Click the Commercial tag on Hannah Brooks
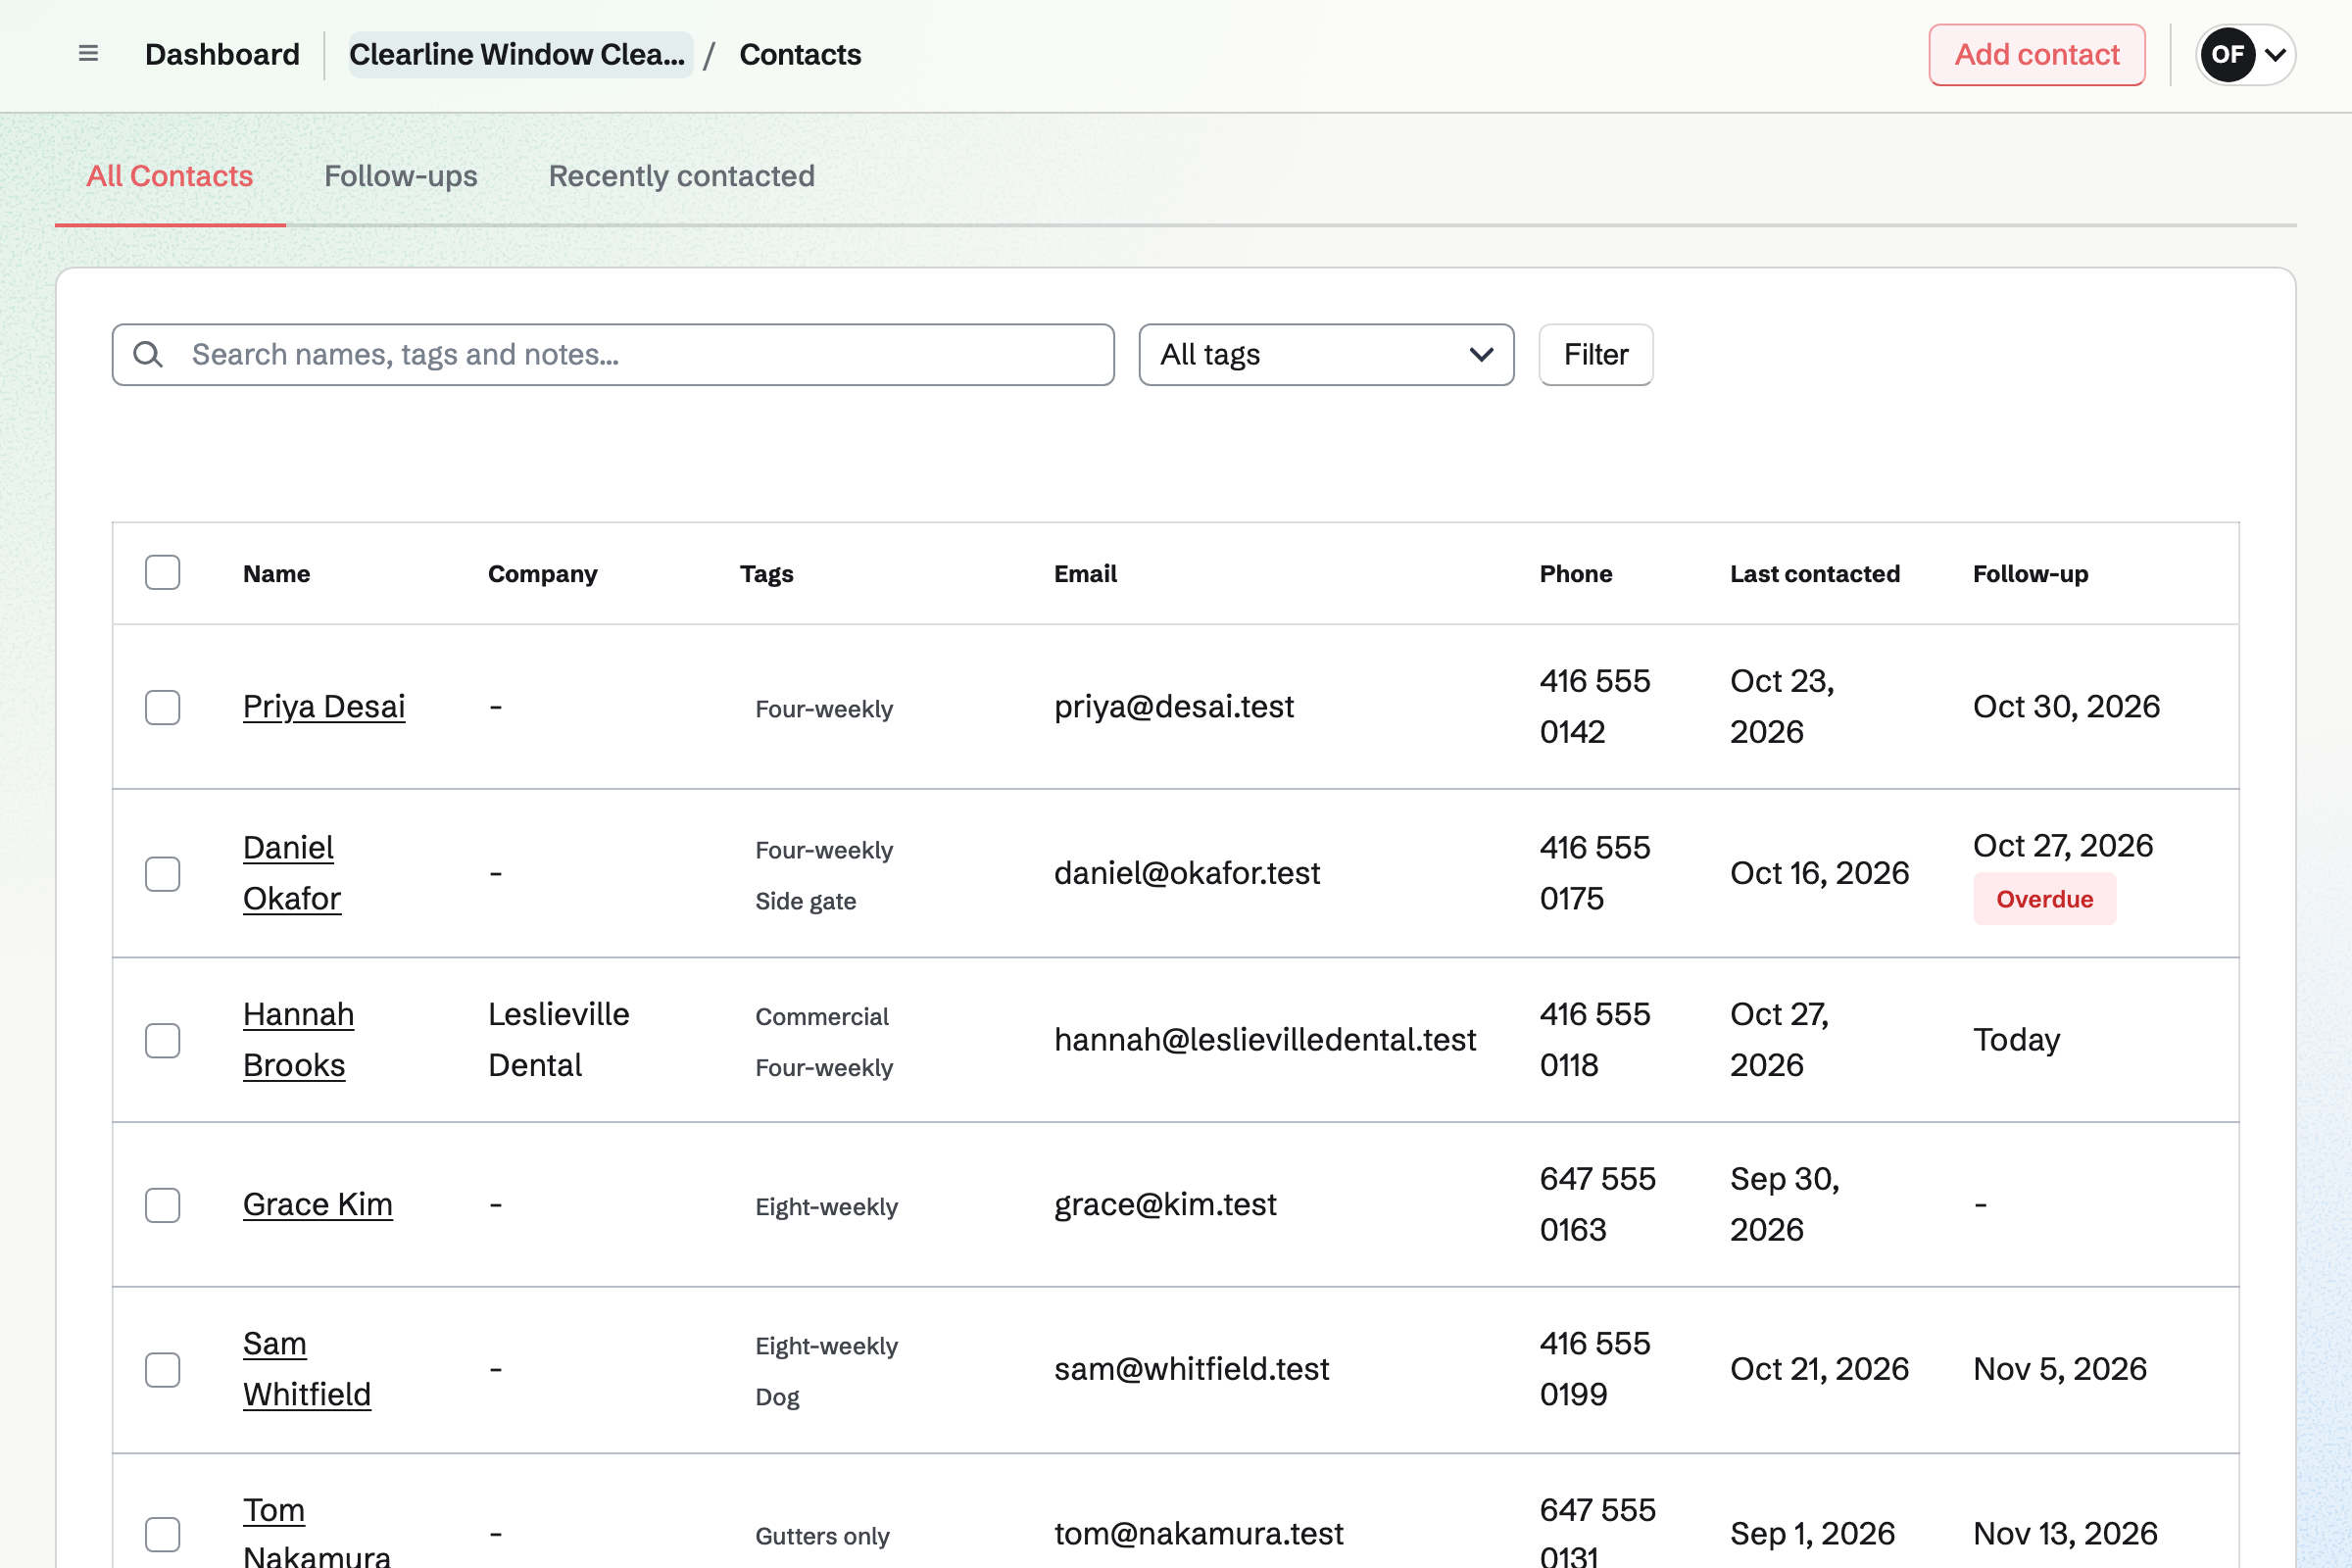 tap(822, 1016)
